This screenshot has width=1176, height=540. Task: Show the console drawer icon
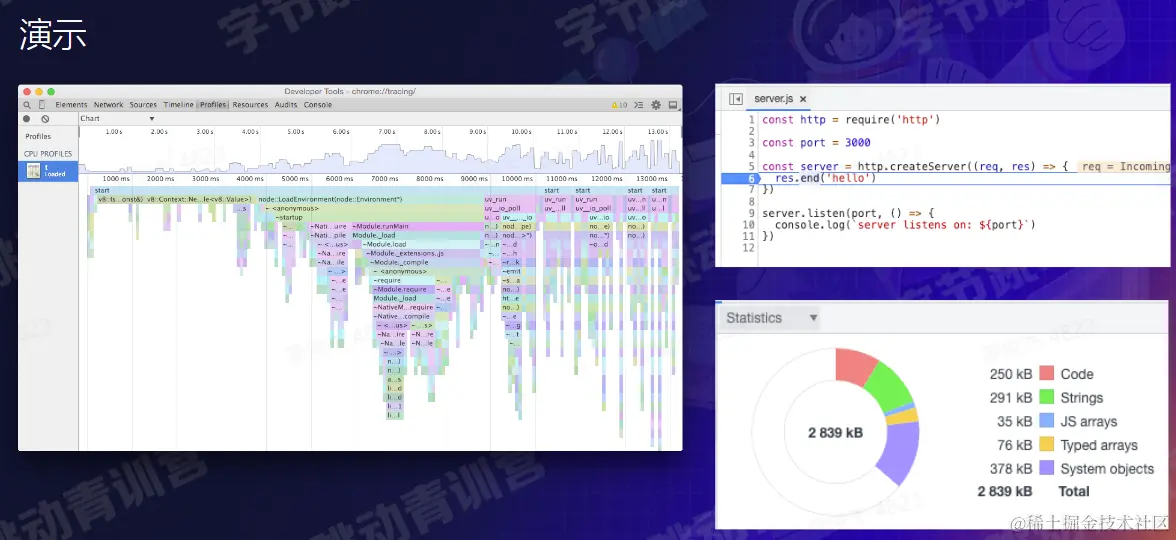point(639,105)
